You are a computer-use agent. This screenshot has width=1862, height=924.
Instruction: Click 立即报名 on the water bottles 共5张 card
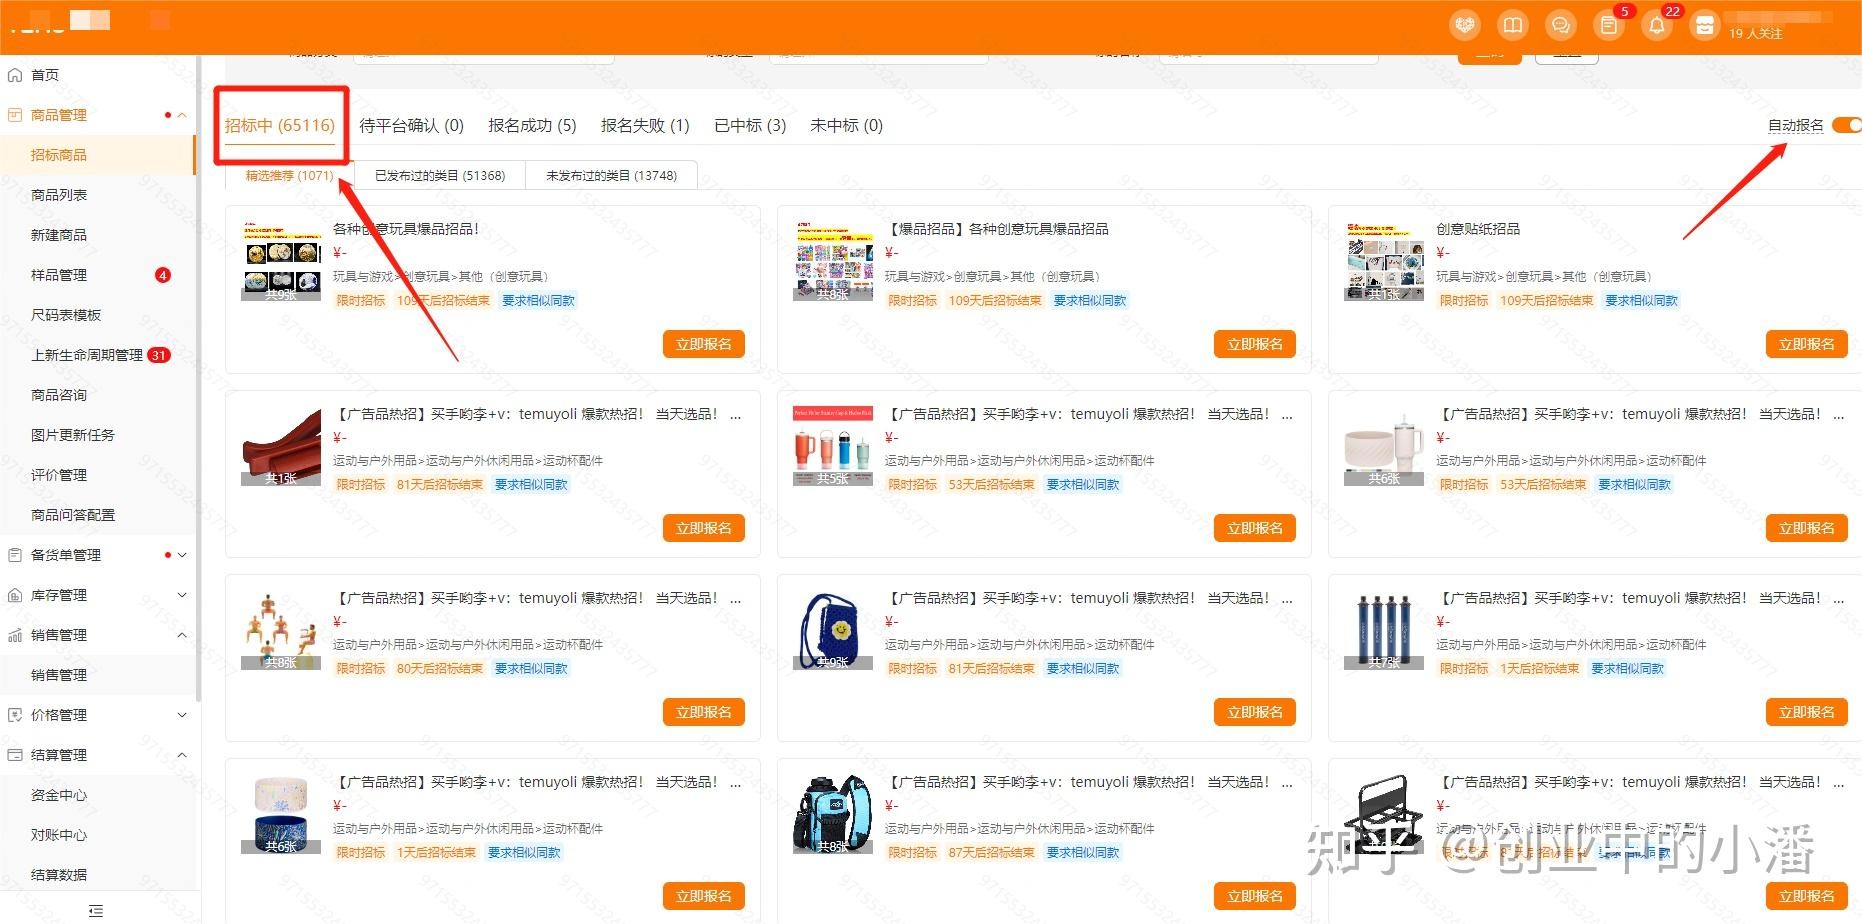(1255, 528)
